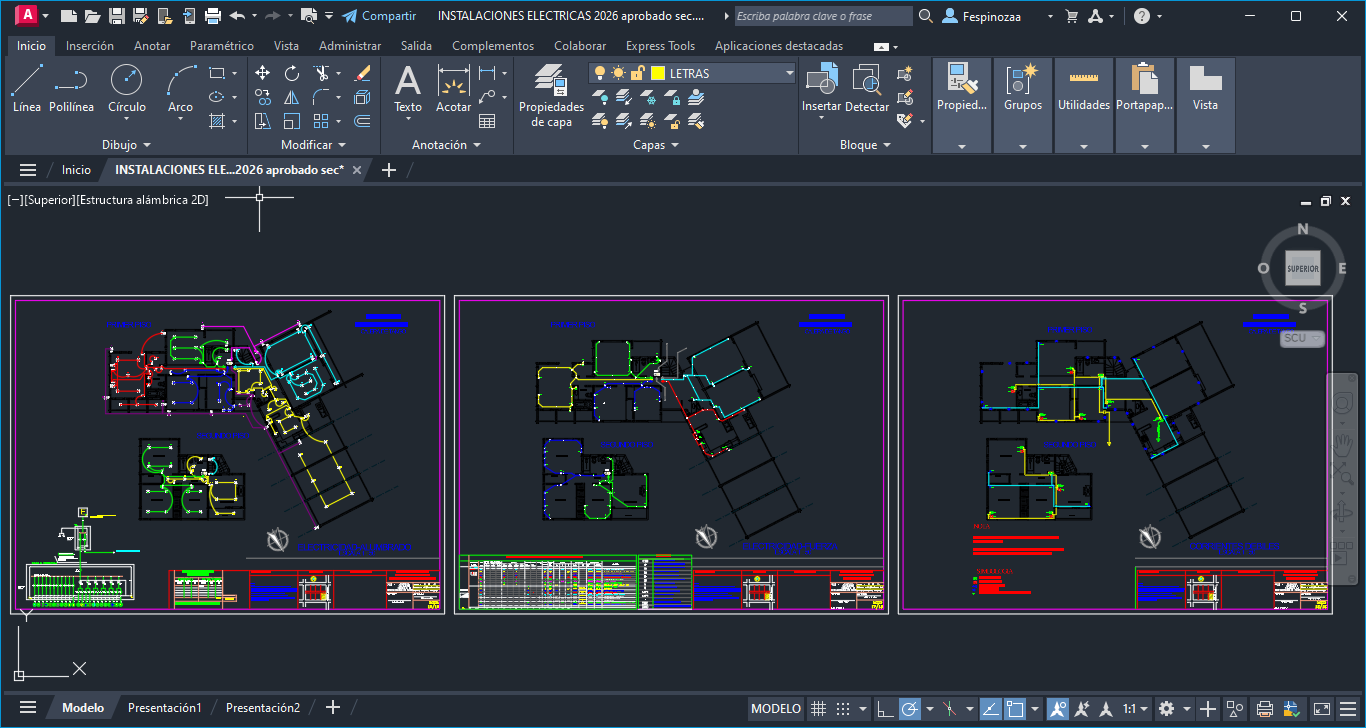1366x728 pixels.
Task: Click the ViewCube SUPERIOR face
Action: (x=1302, y=269)
